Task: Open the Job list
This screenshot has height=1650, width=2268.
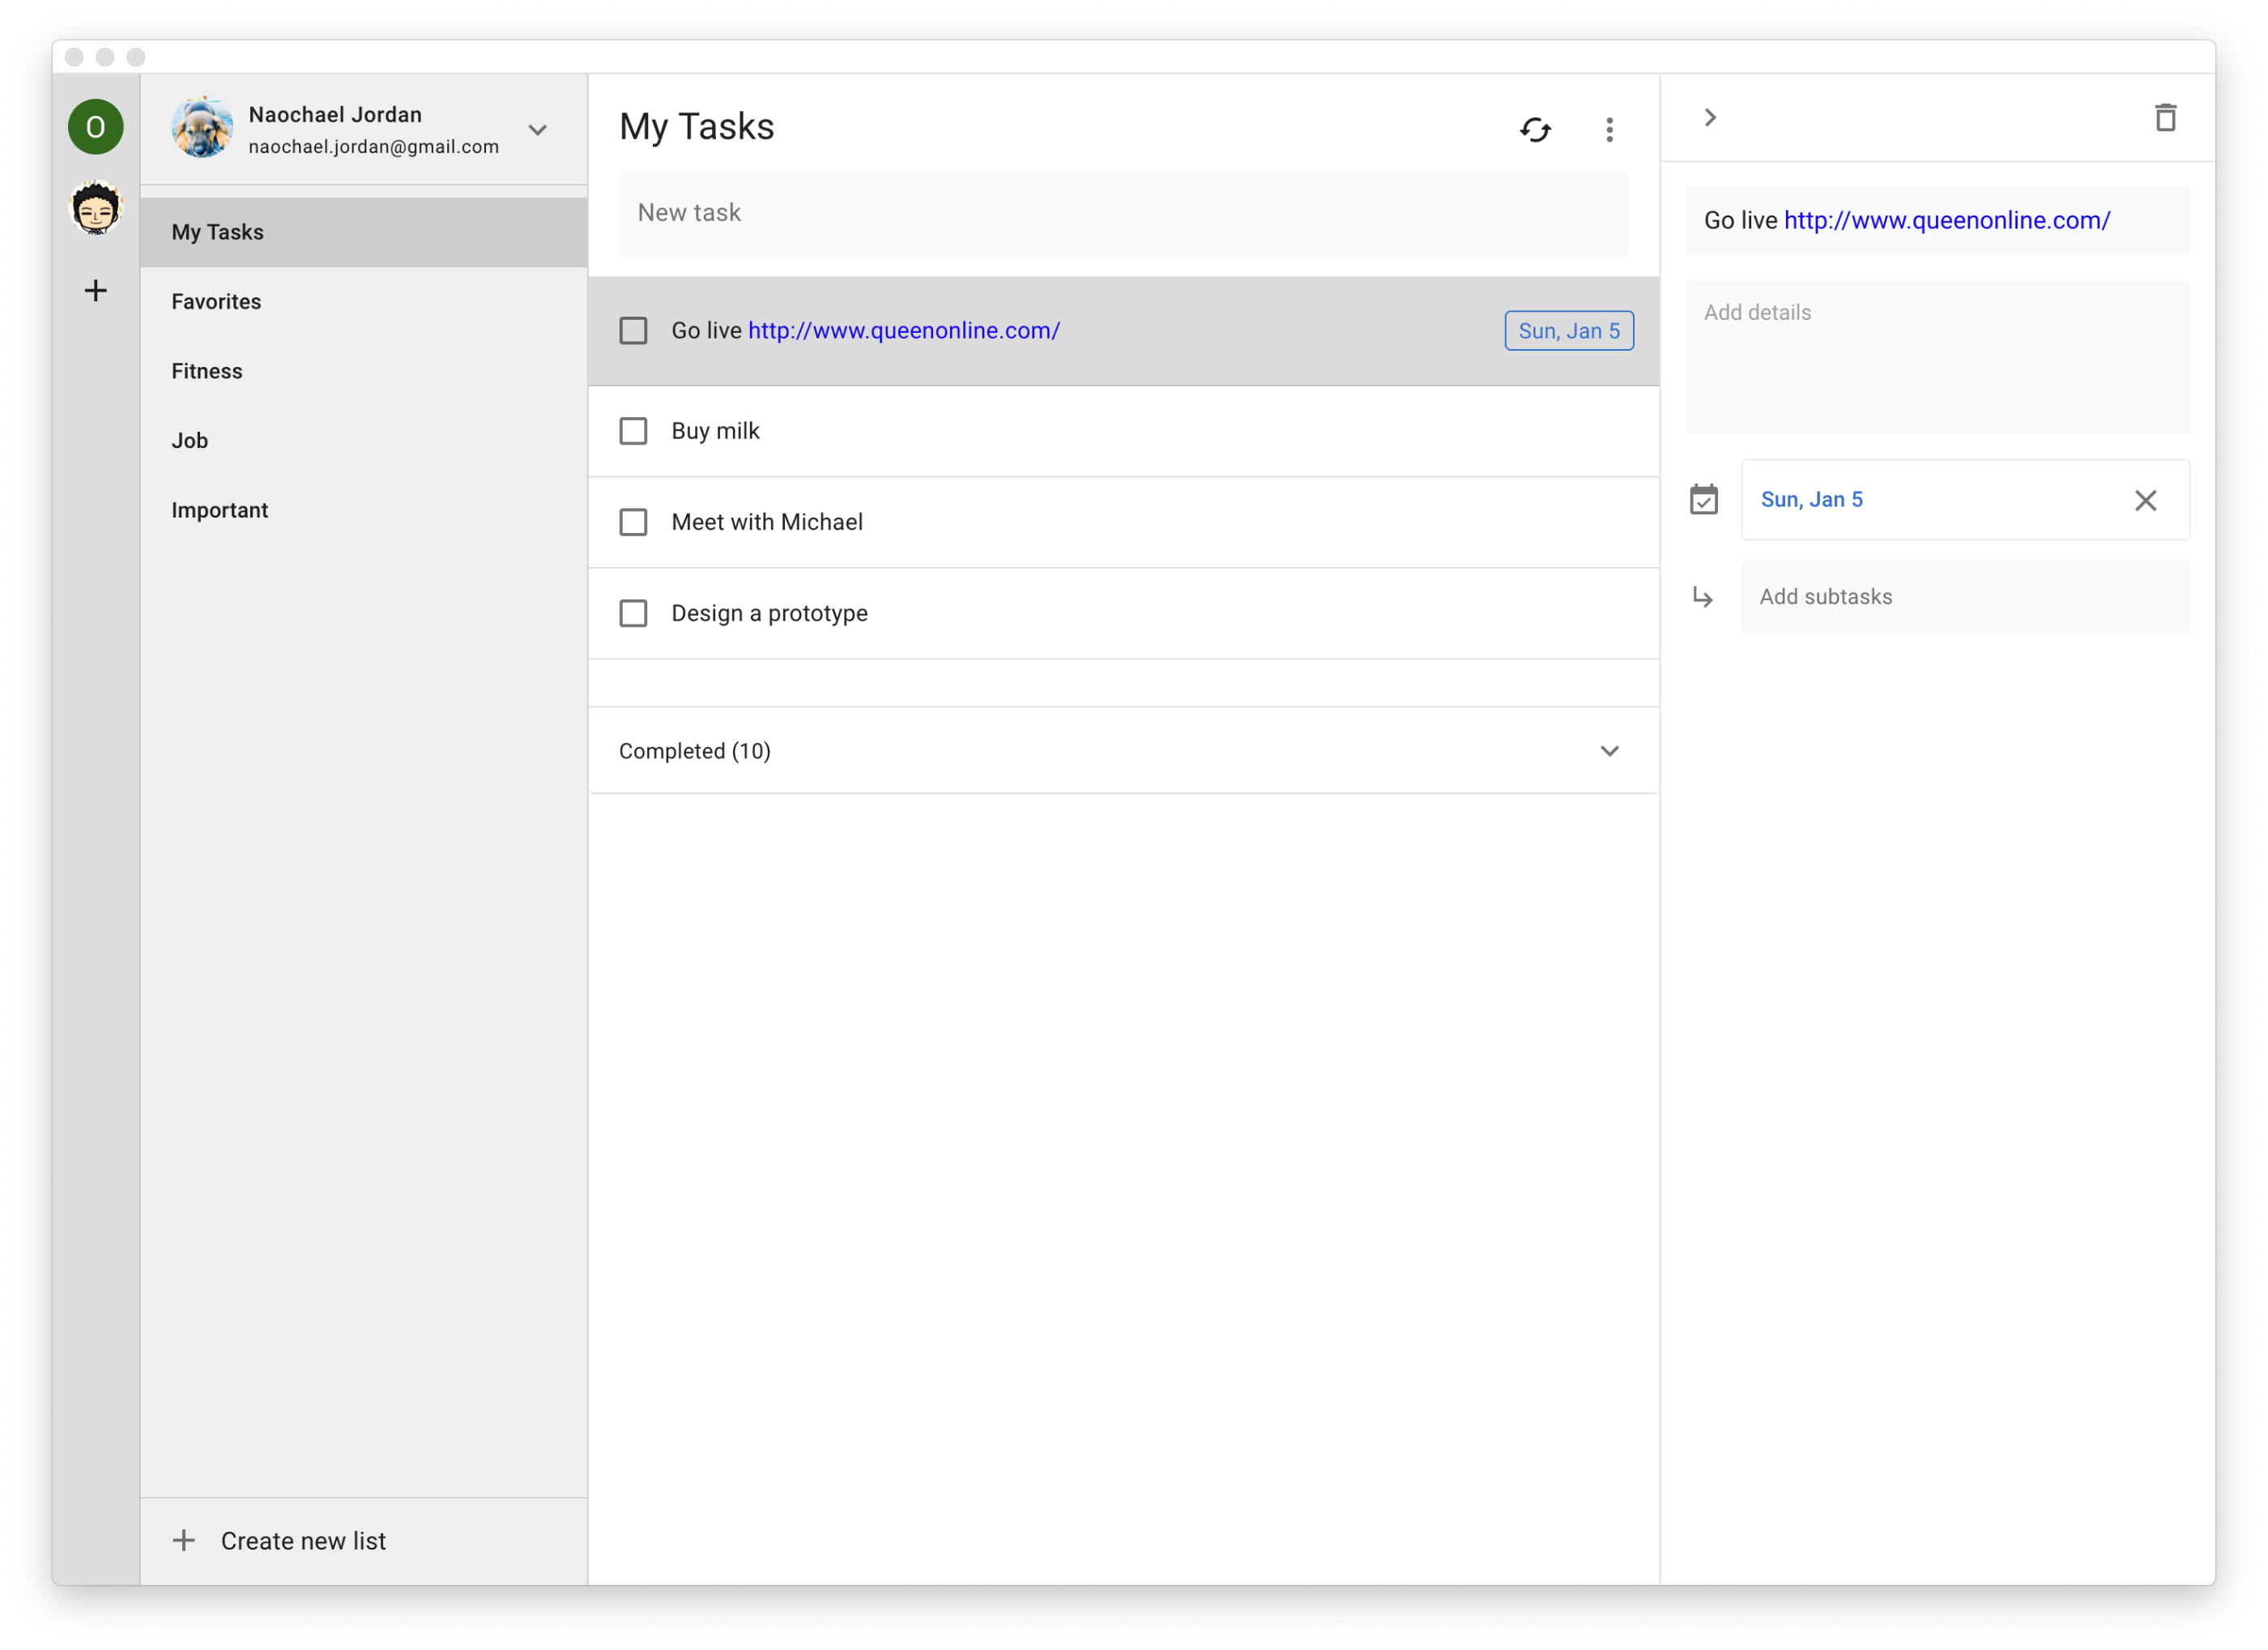Action: 364,441
